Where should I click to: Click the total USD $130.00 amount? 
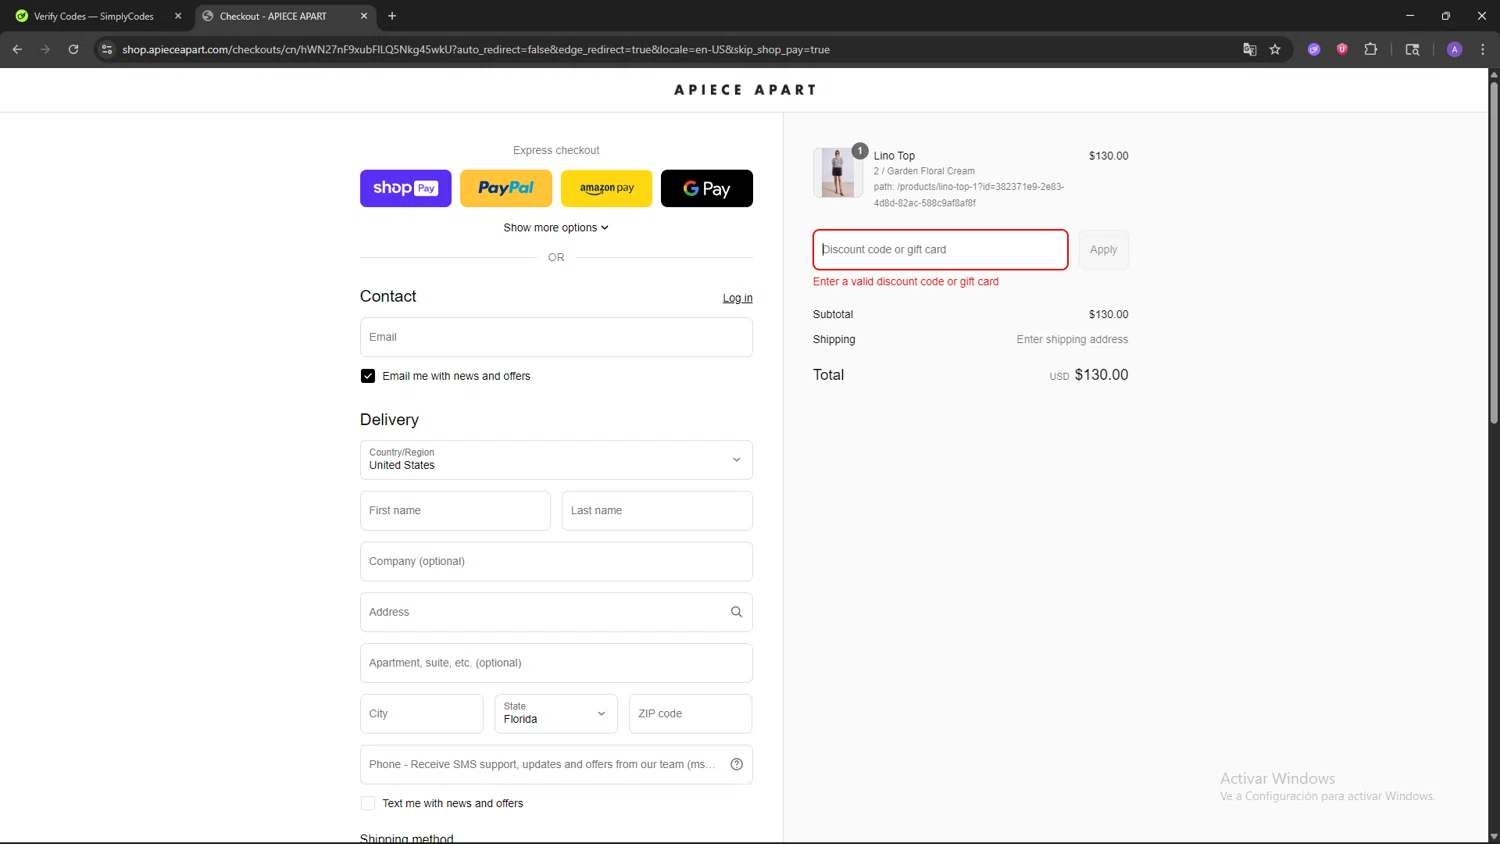click(x=1089, y=375)
